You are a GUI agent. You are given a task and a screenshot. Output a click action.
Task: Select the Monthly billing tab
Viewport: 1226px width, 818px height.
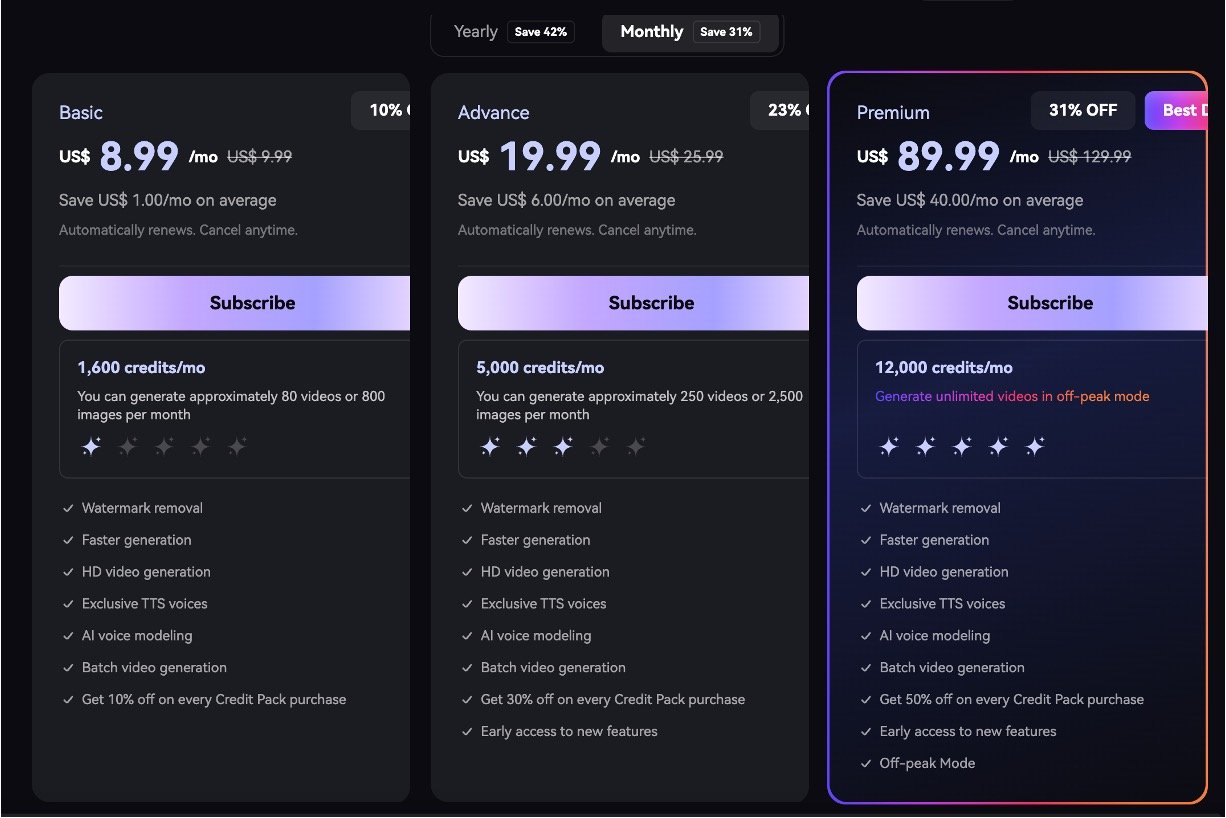[652, 32]
